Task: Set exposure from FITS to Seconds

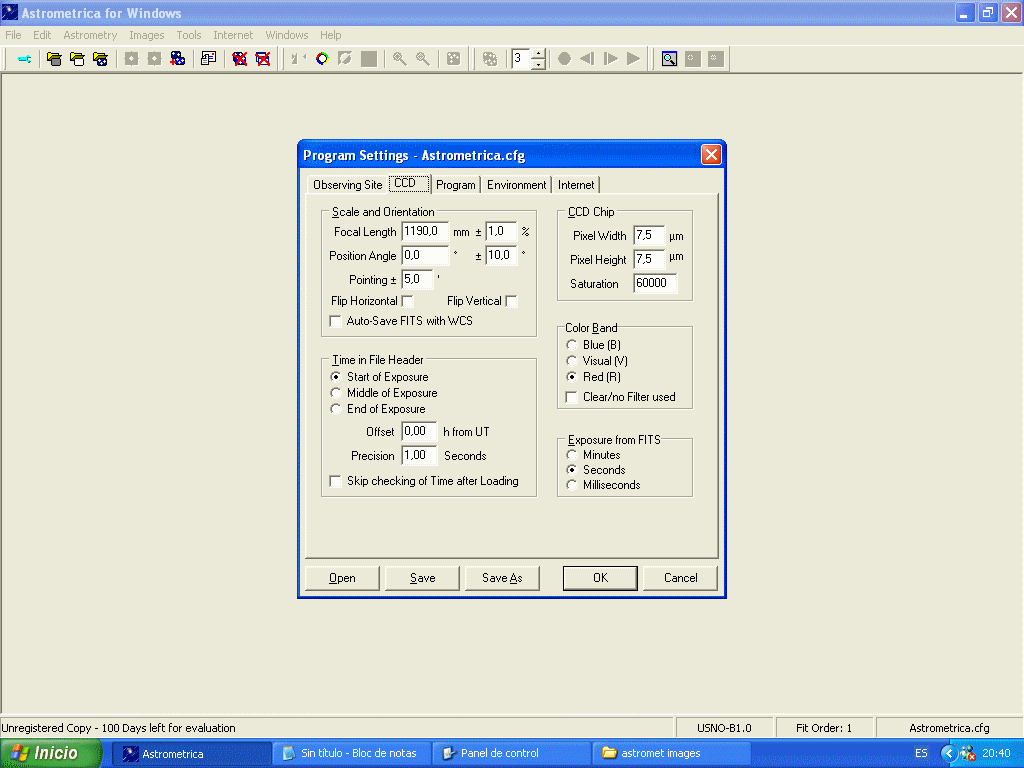Action: pos(571,470)
